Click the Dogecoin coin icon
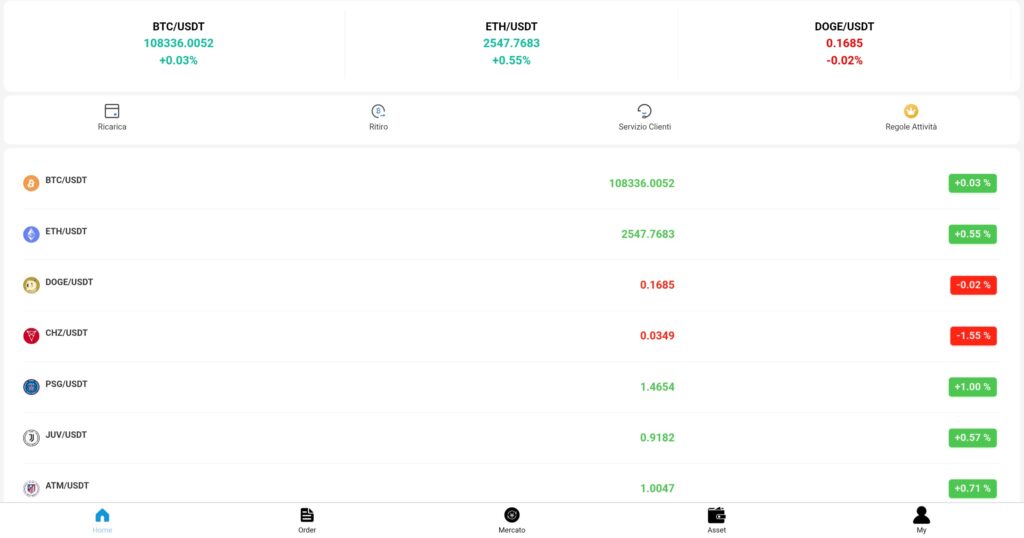The height and width of the screenshot is (538, 1024). [x=31, y=285]
